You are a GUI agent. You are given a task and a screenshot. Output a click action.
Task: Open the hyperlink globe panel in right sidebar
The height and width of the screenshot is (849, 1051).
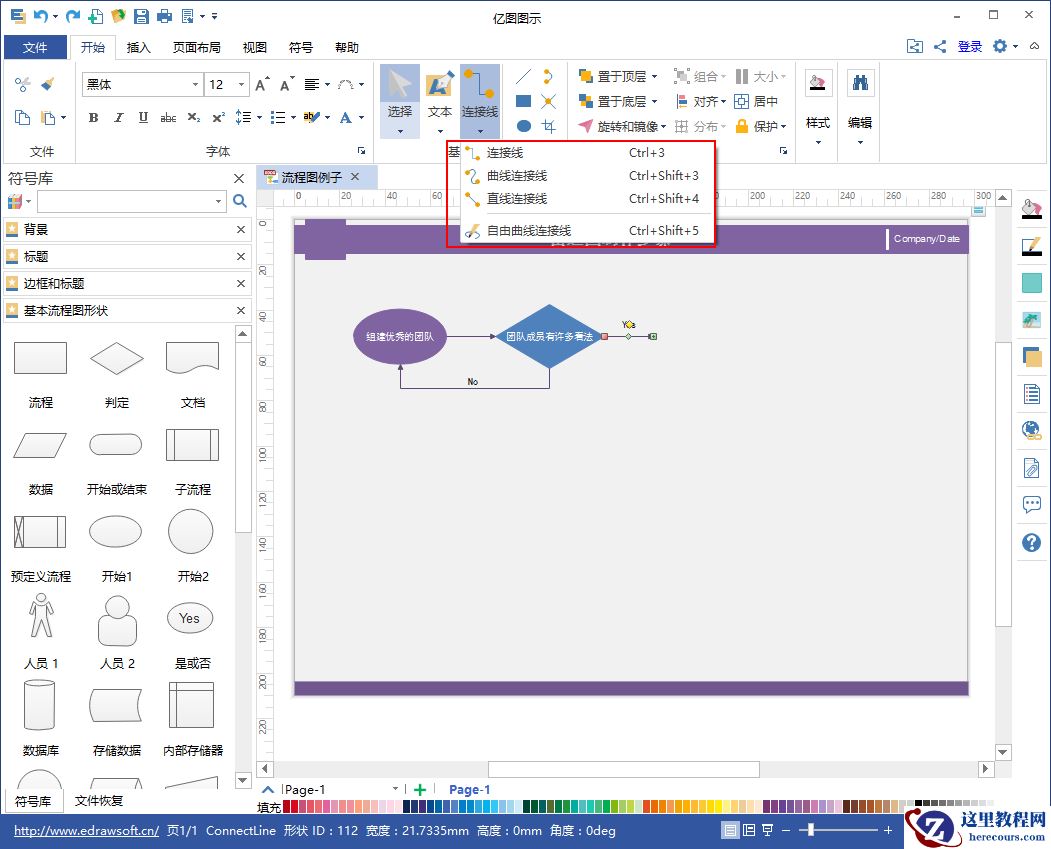[1032, 430]
